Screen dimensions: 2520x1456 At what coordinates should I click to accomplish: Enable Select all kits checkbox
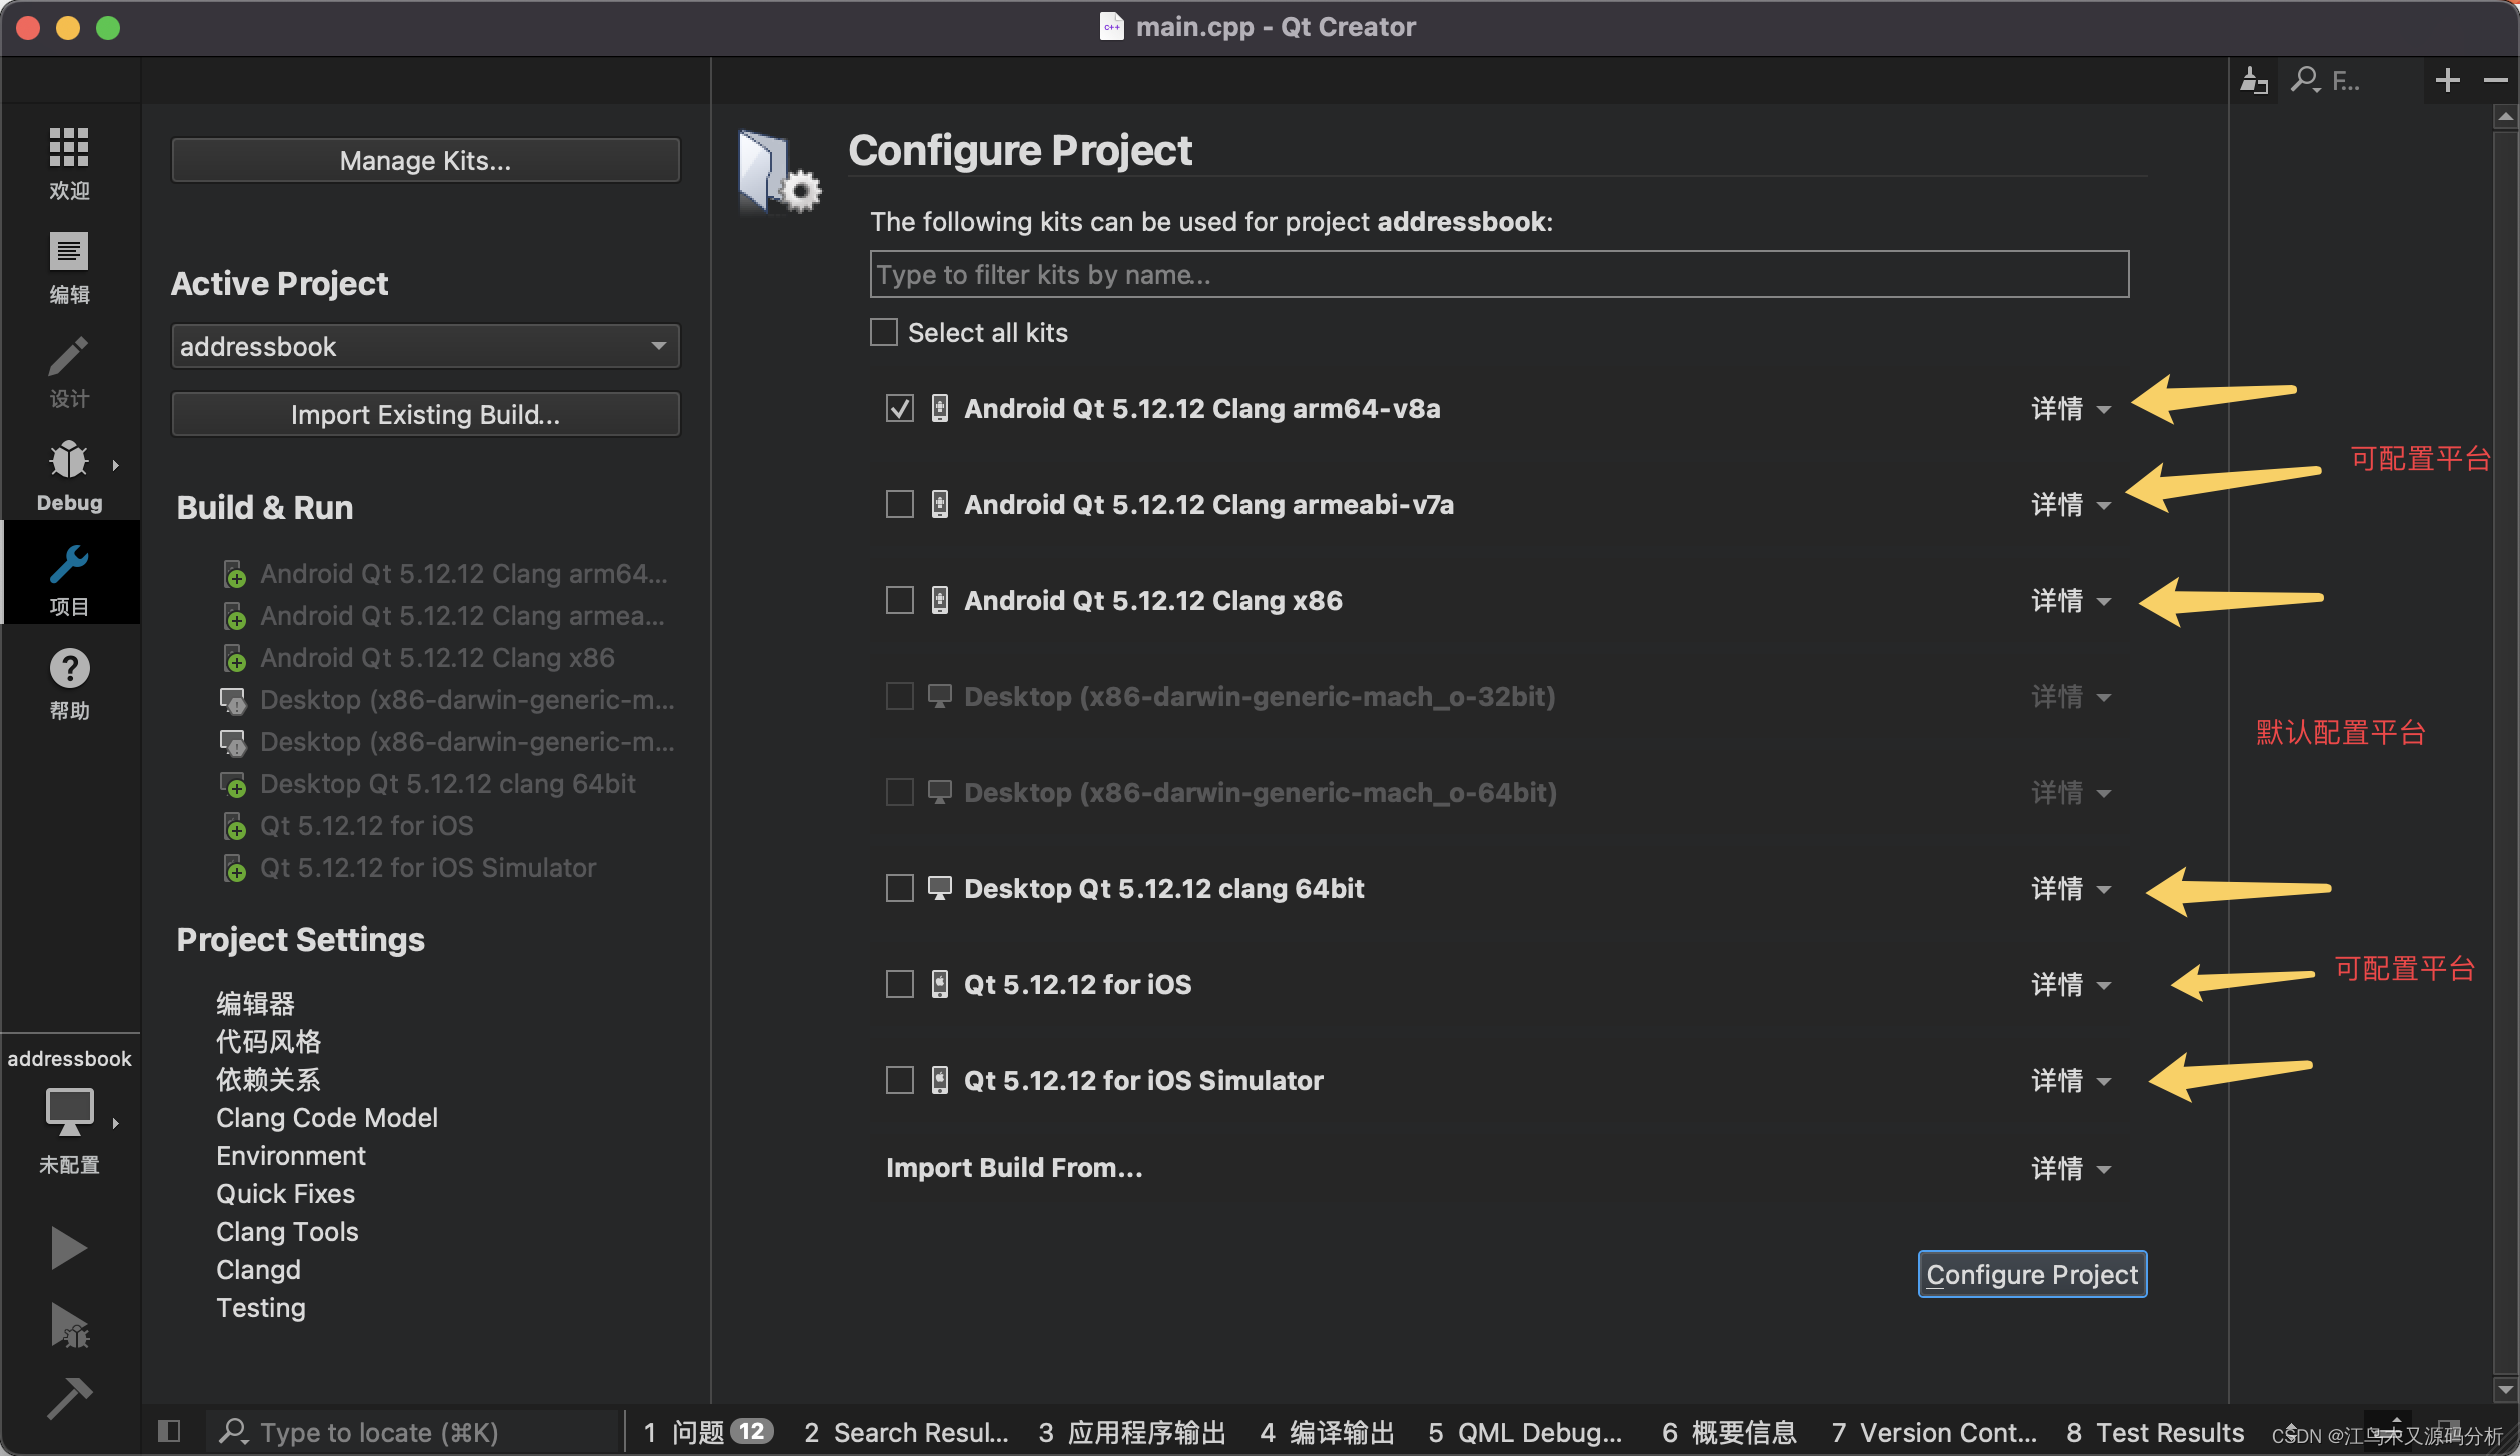(883, 332)
